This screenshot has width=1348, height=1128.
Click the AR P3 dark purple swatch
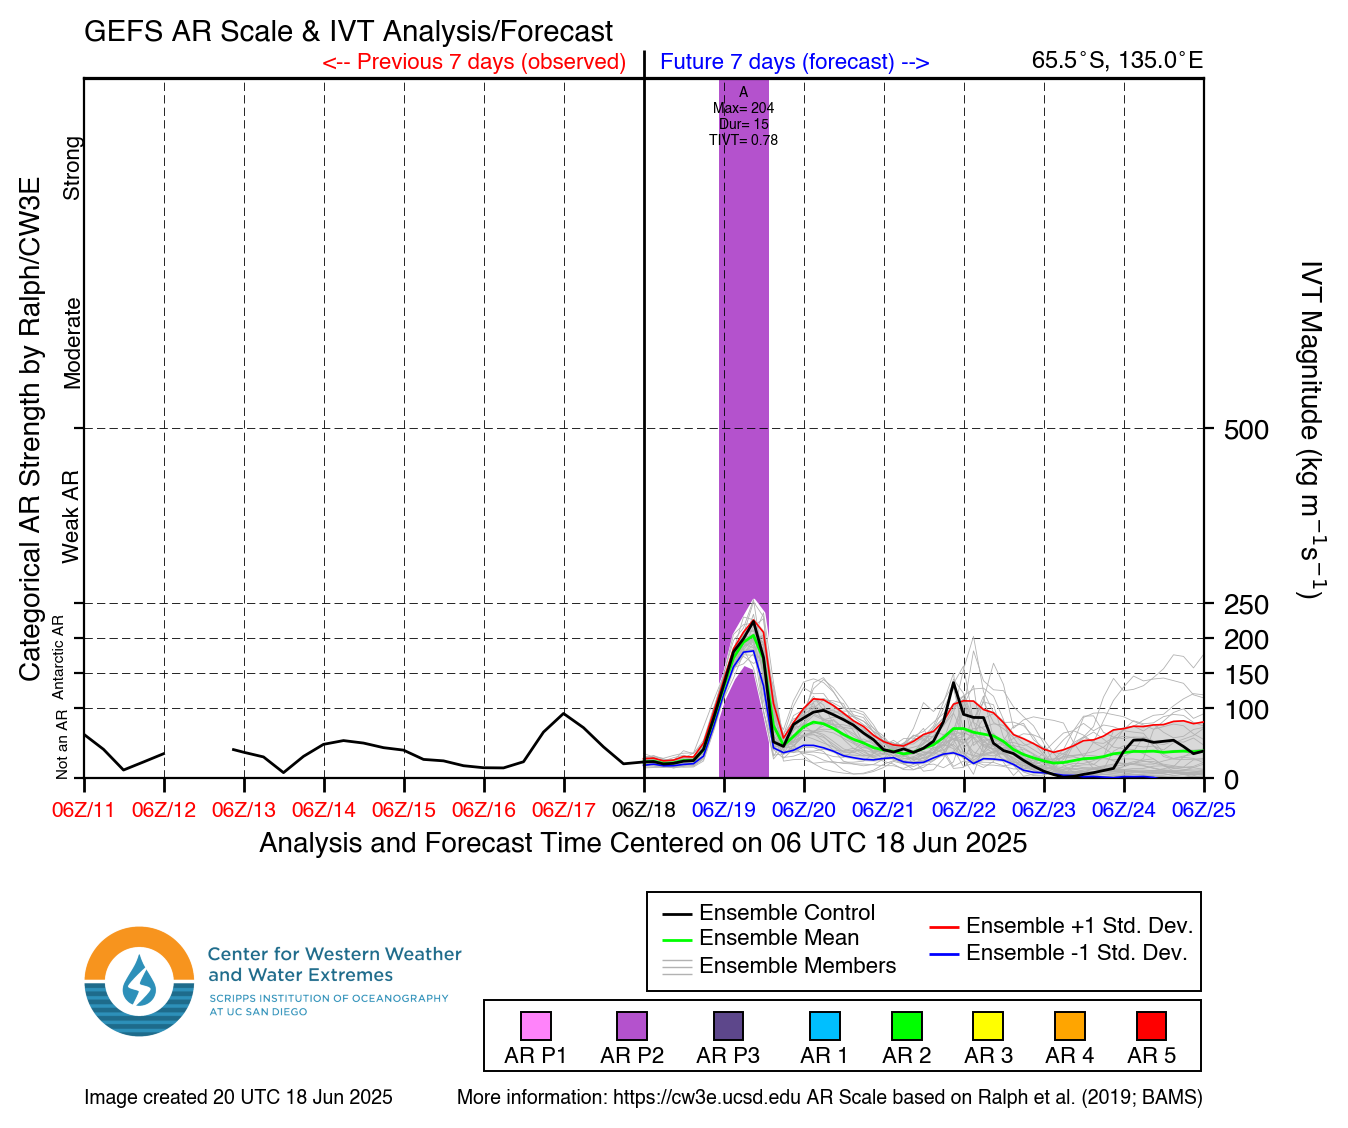pyautogui.click(x=728, y=1026)
